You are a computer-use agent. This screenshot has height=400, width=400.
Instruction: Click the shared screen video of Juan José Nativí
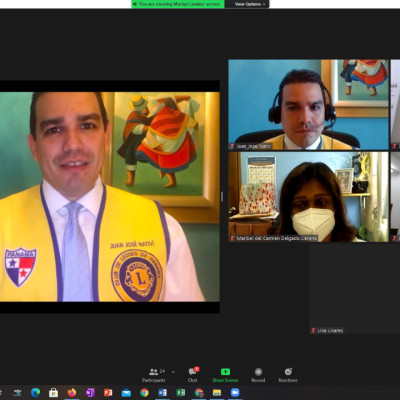[x=110, y=197]
